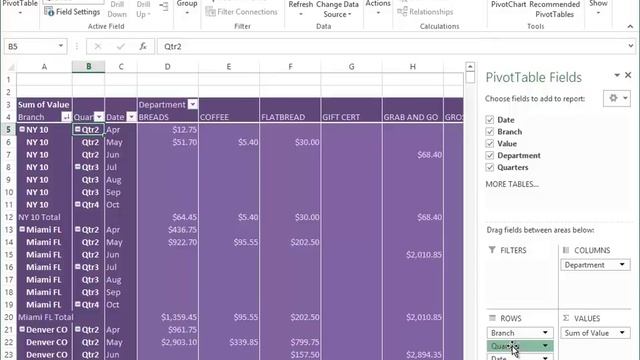Image resolution: width=640 pixels, height=360 pixels.
Task: Click the $12.75 BREADS value cell
Action: [168, 129]
